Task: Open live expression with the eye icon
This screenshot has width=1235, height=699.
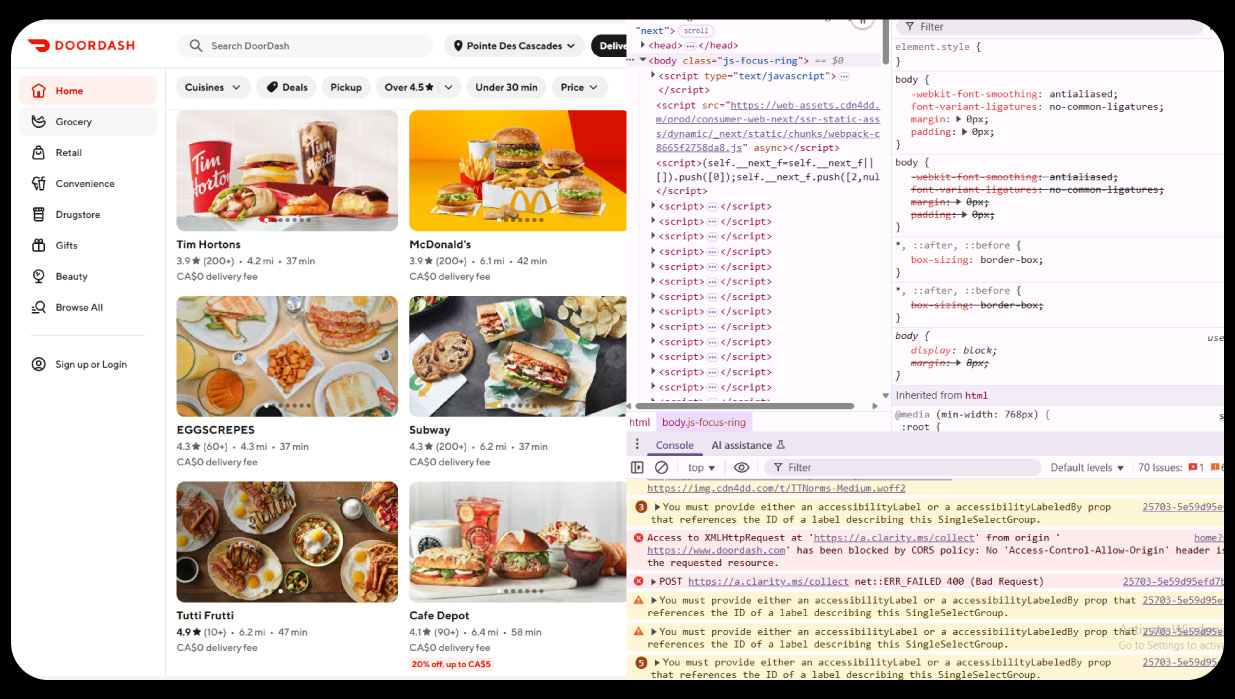Action: [741, 468]
